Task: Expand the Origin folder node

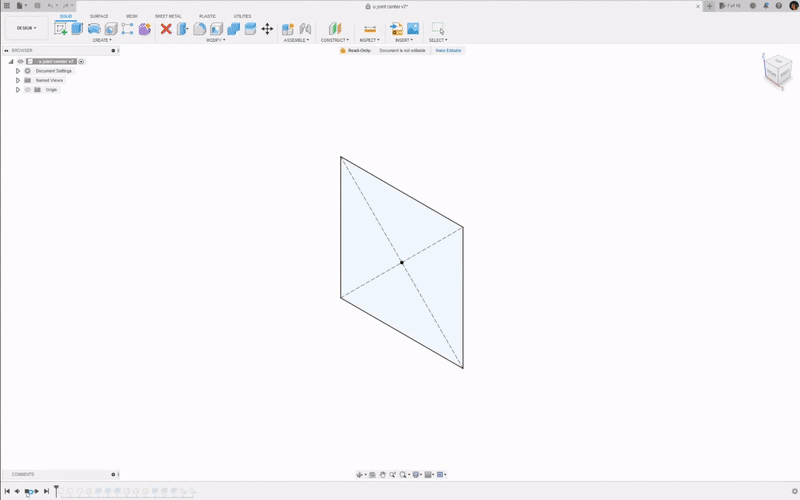Action: [18, 90]
